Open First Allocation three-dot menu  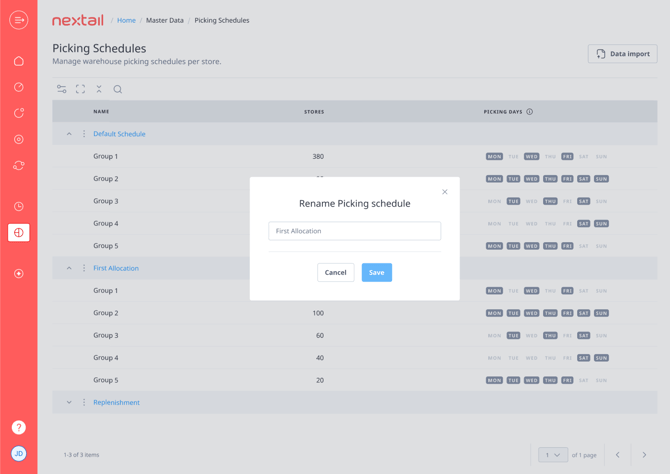tap(84, 268)
